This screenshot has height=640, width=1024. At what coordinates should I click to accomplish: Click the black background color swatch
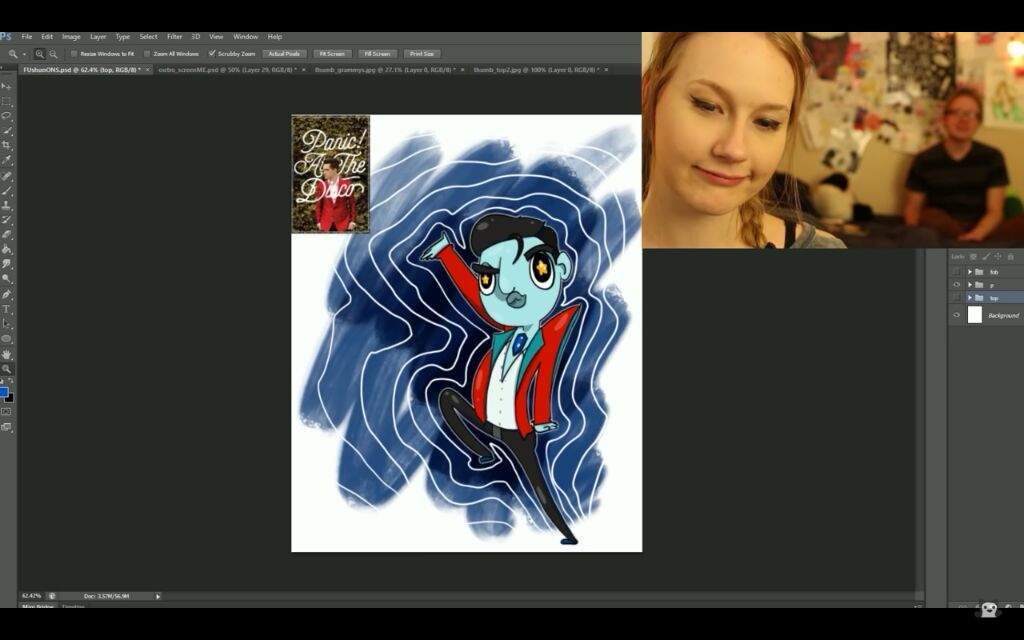coord(10,398)
